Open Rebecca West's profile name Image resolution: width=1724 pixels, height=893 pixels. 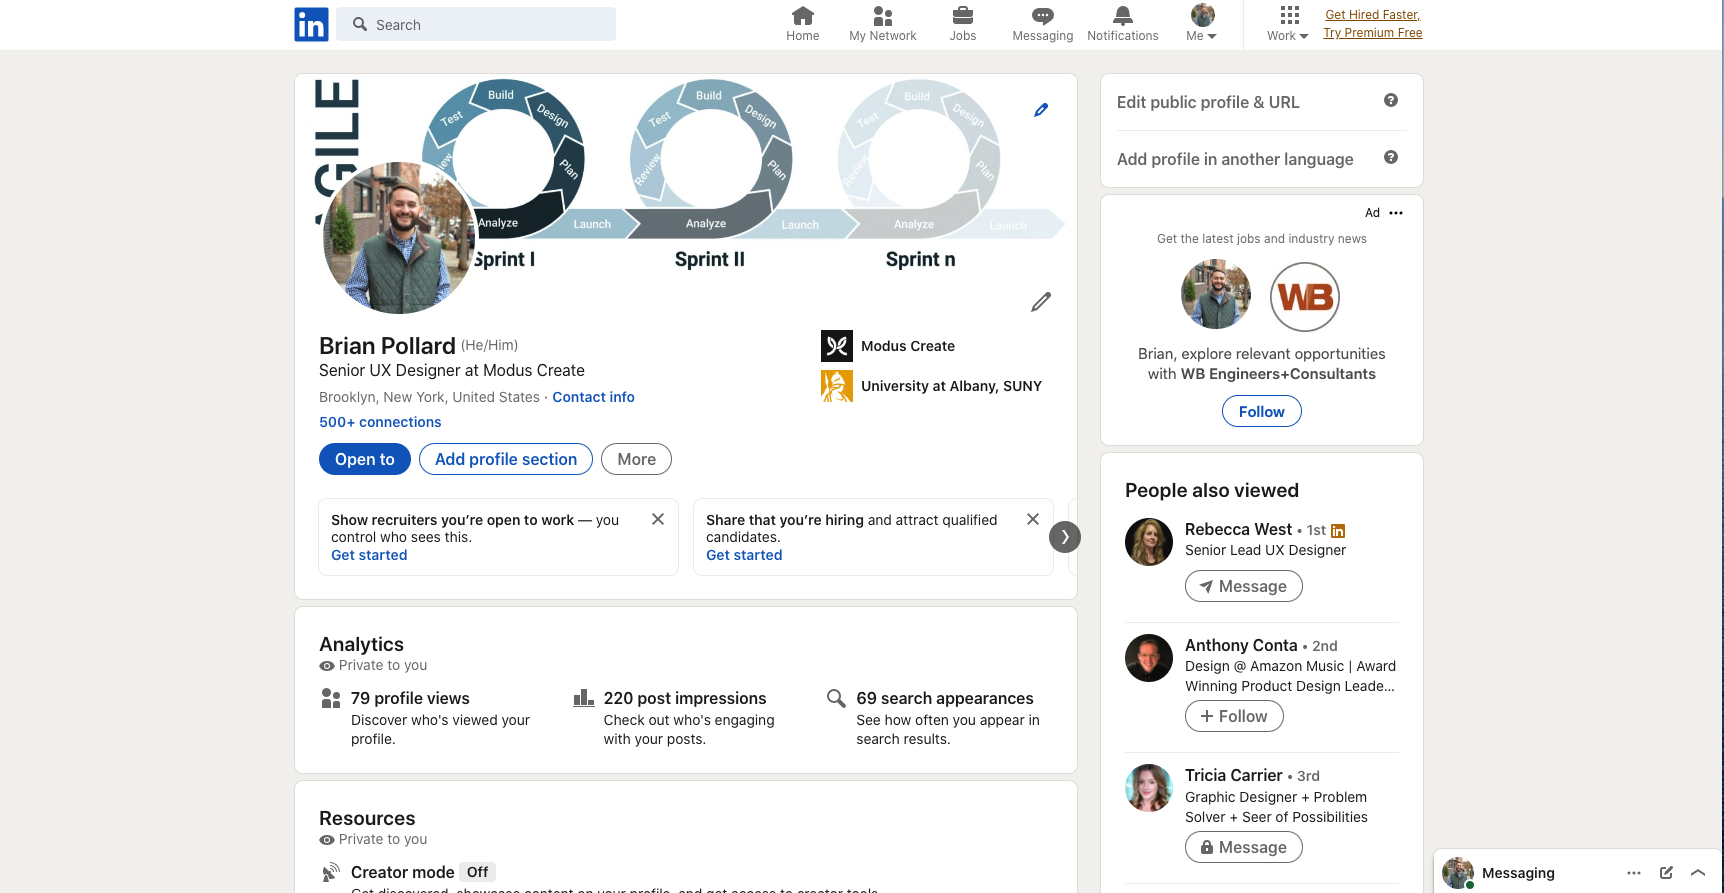[1238, 529]
